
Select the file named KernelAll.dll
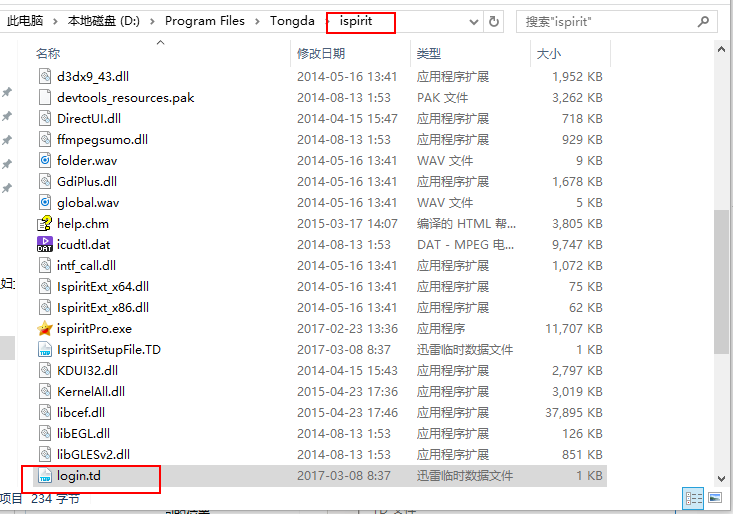point(91,392)
